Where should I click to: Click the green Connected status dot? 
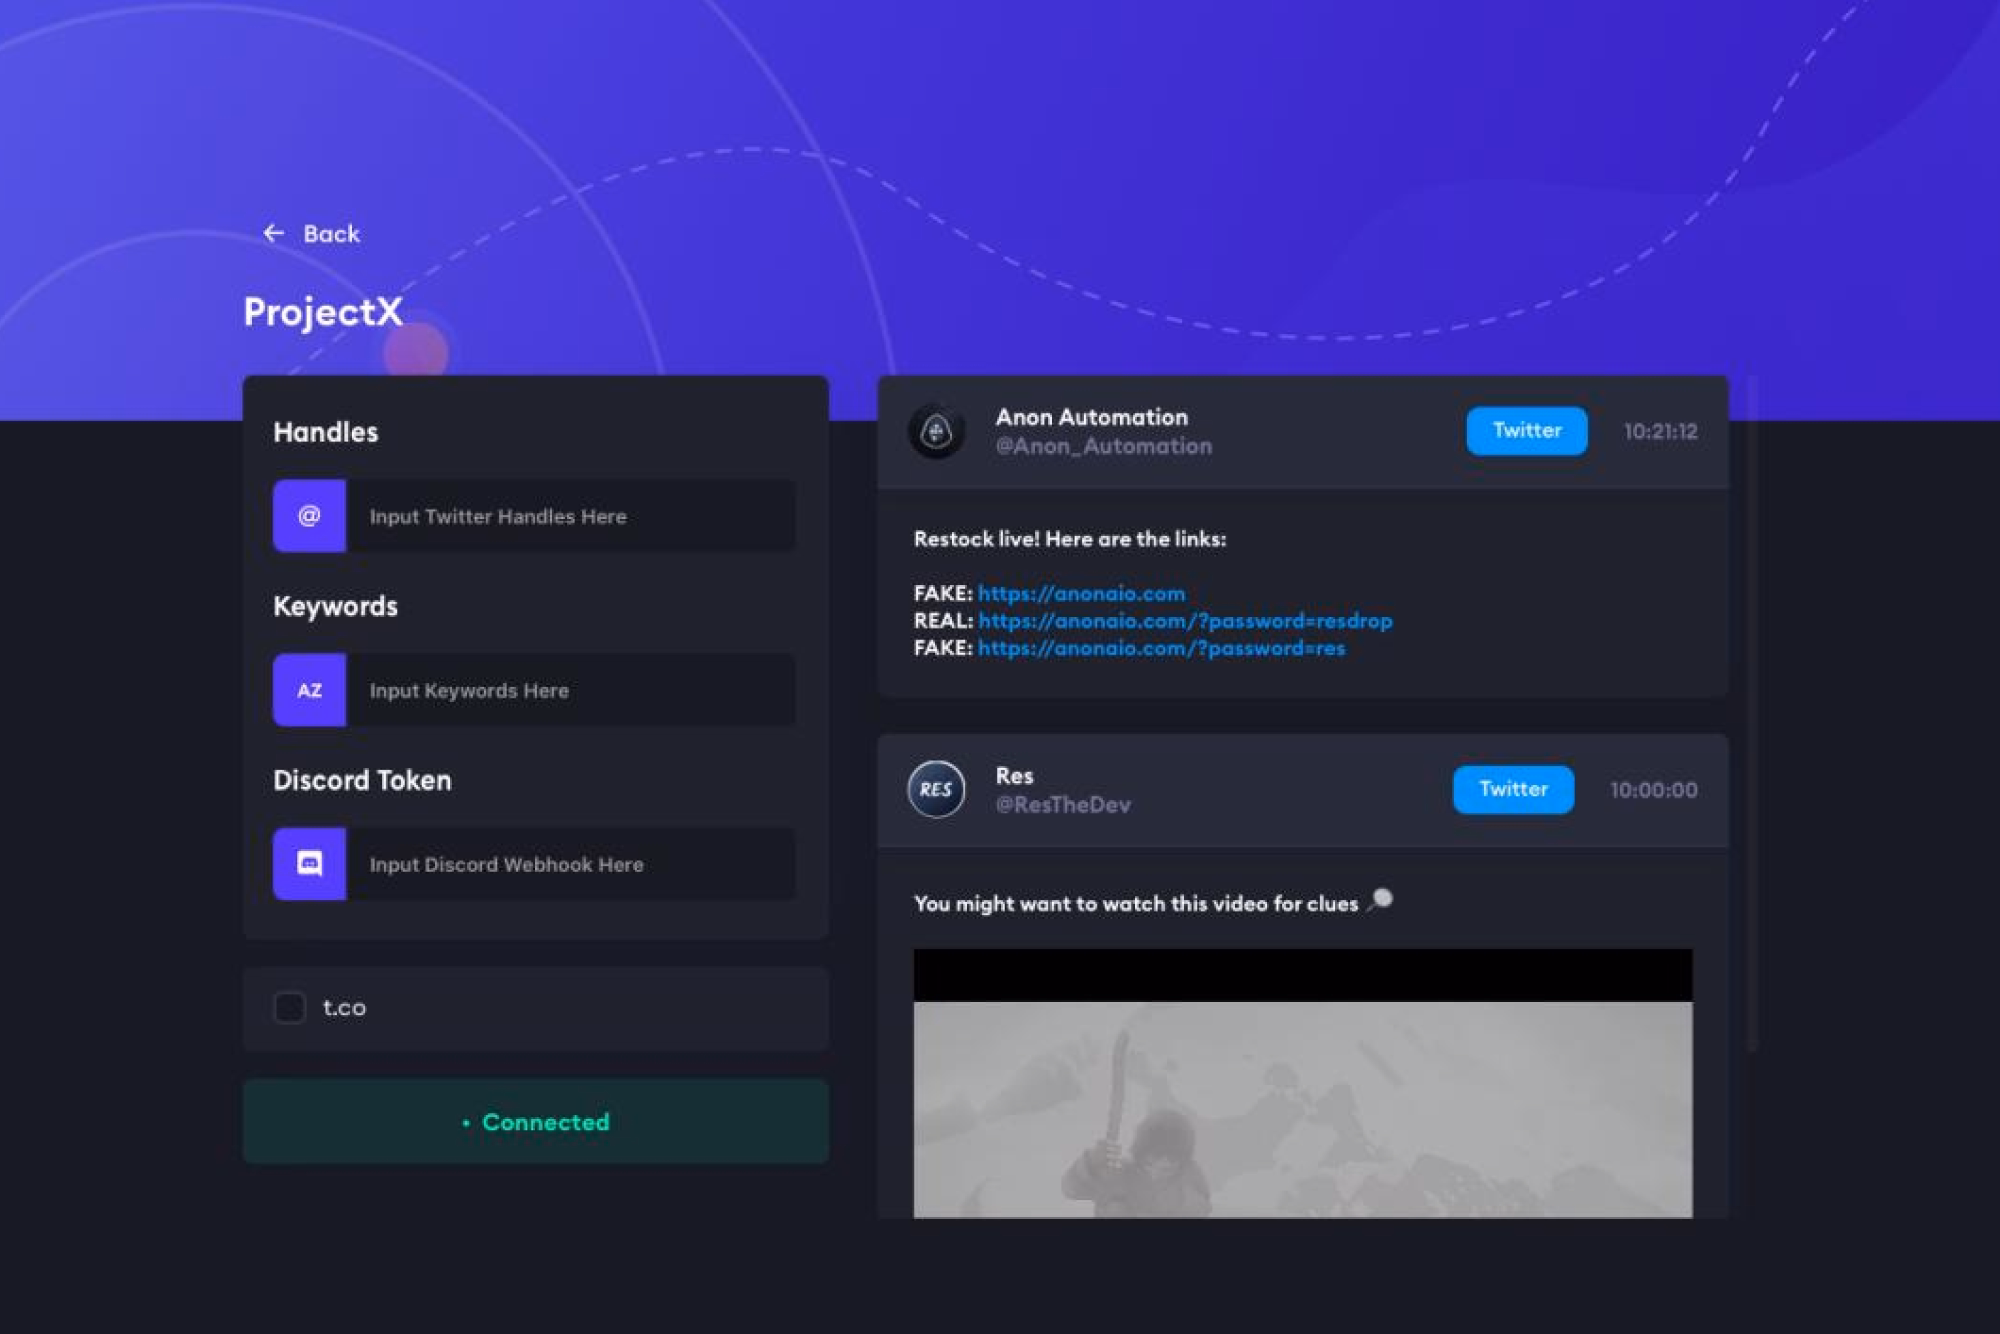coord(466,1123)
